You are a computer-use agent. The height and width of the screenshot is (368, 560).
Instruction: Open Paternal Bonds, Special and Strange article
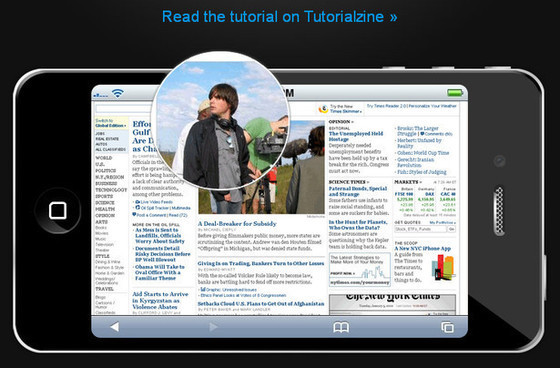358,192
